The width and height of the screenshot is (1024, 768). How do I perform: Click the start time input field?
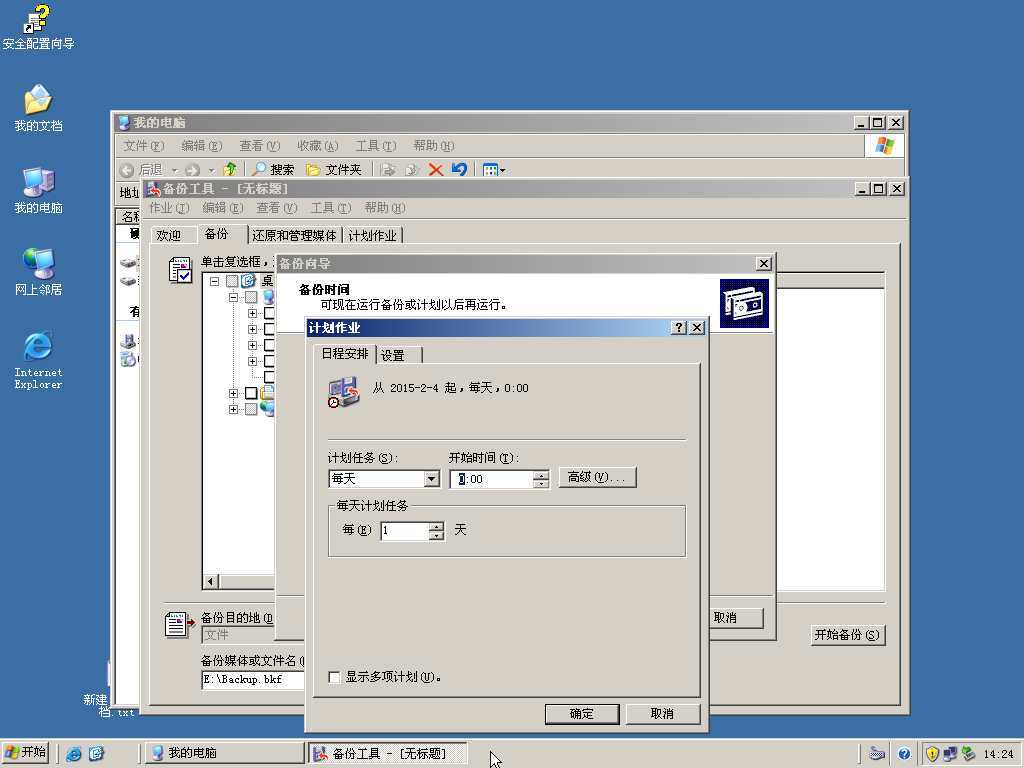[x=492, y=479]
